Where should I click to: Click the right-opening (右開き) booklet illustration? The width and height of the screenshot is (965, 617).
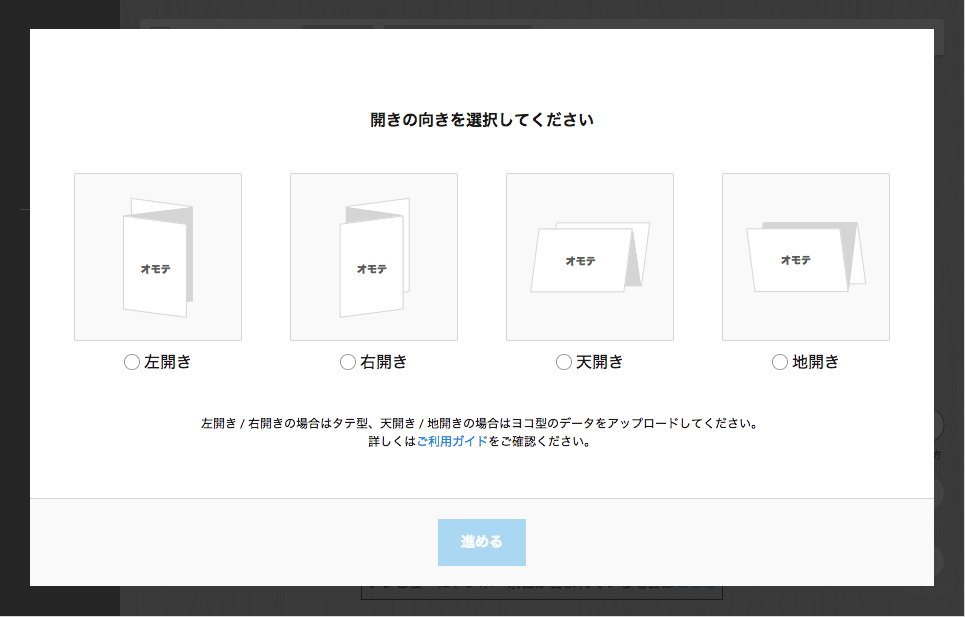(x=374, y=257)
